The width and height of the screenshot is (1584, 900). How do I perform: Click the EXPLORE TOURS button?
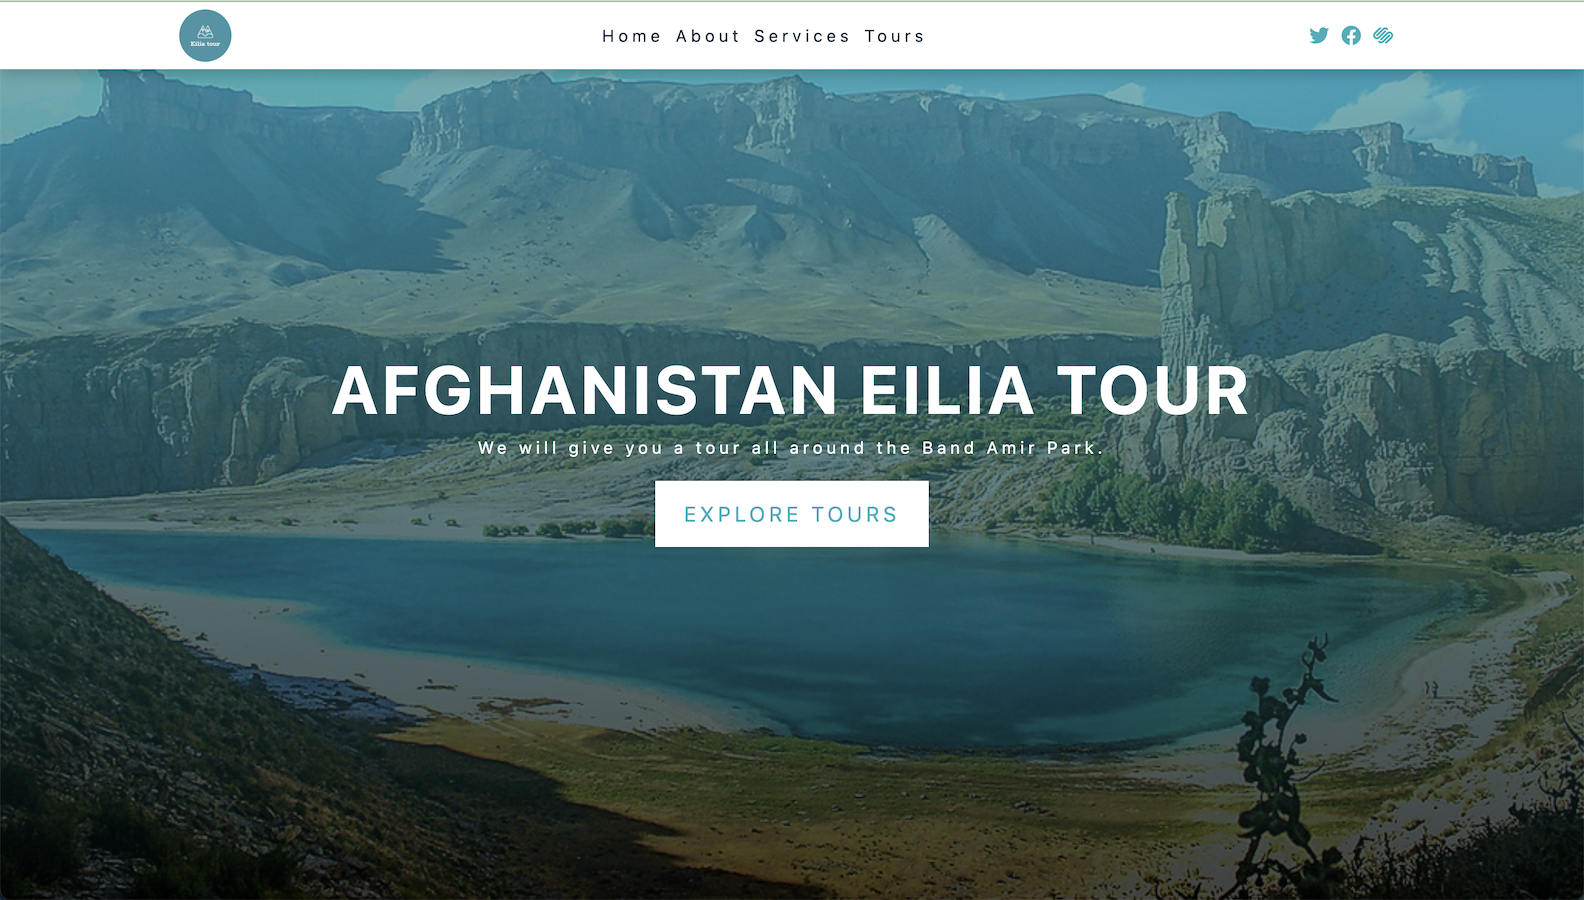pyautogui.click(x=791, y=514)
